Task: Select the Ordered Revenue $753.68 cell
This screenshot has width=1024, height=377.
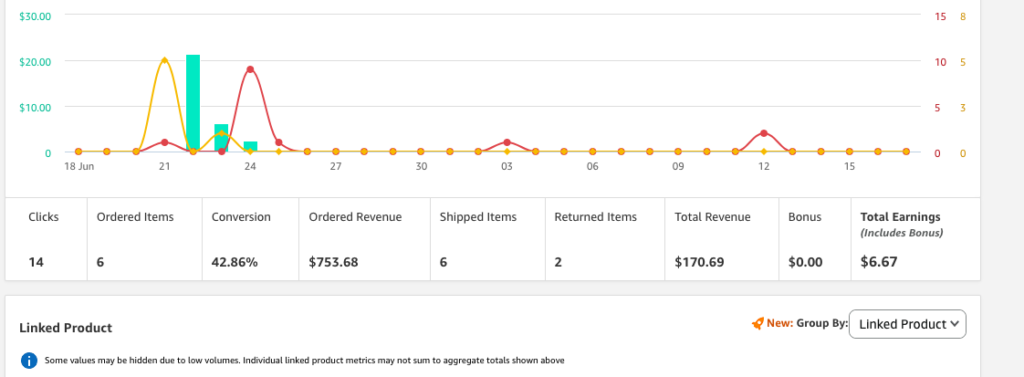Action: [364, 239]
